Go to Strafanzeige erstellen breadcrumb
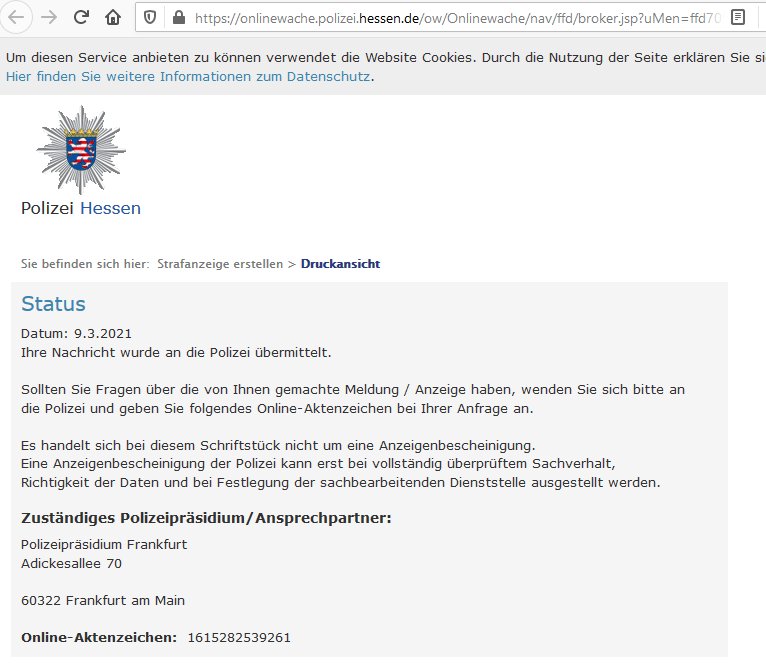This screenshot has width=766, height=668. click(219, 264)
